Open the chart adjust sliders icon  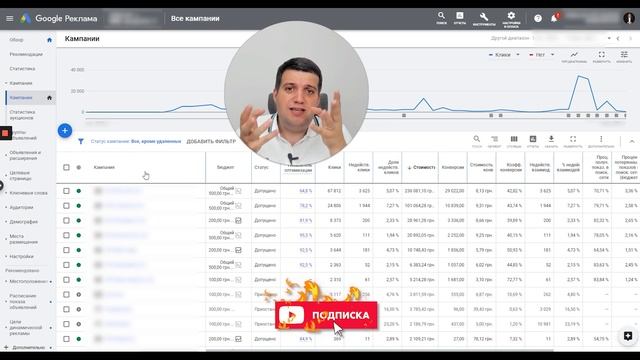pos(624,56)
